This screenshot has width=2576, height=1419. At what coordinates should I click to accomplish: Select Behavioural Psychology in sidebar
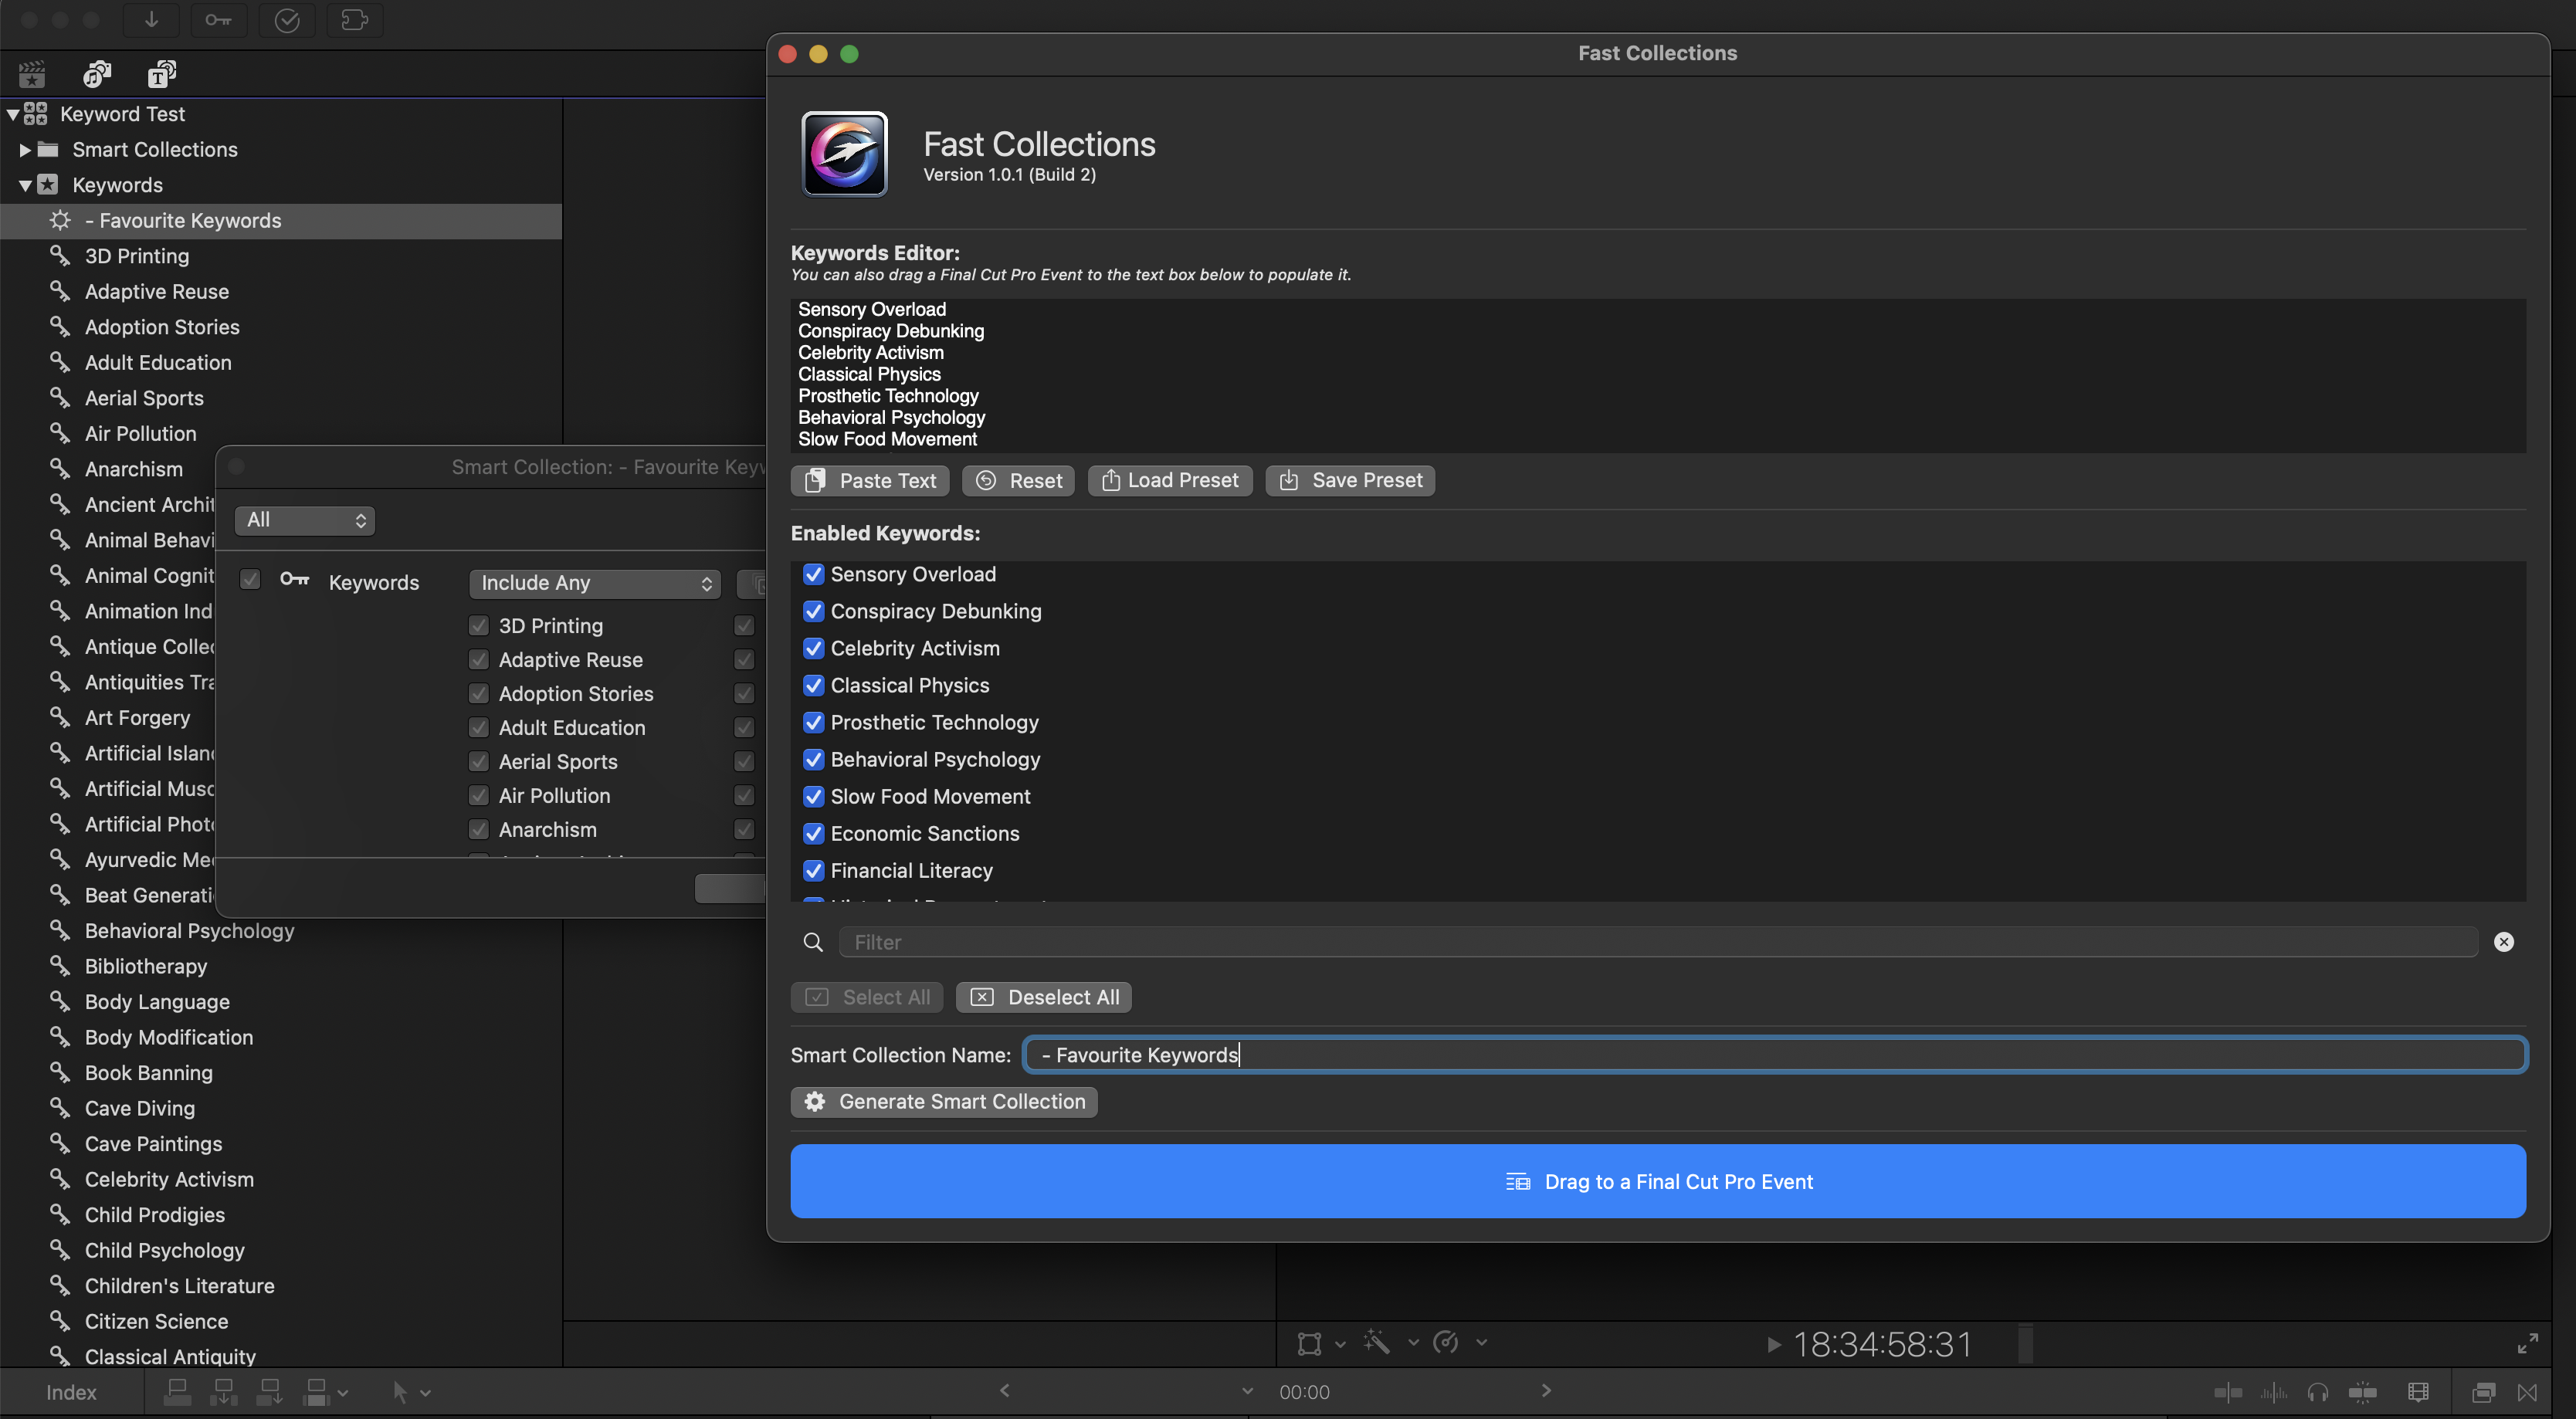[188, 930]
